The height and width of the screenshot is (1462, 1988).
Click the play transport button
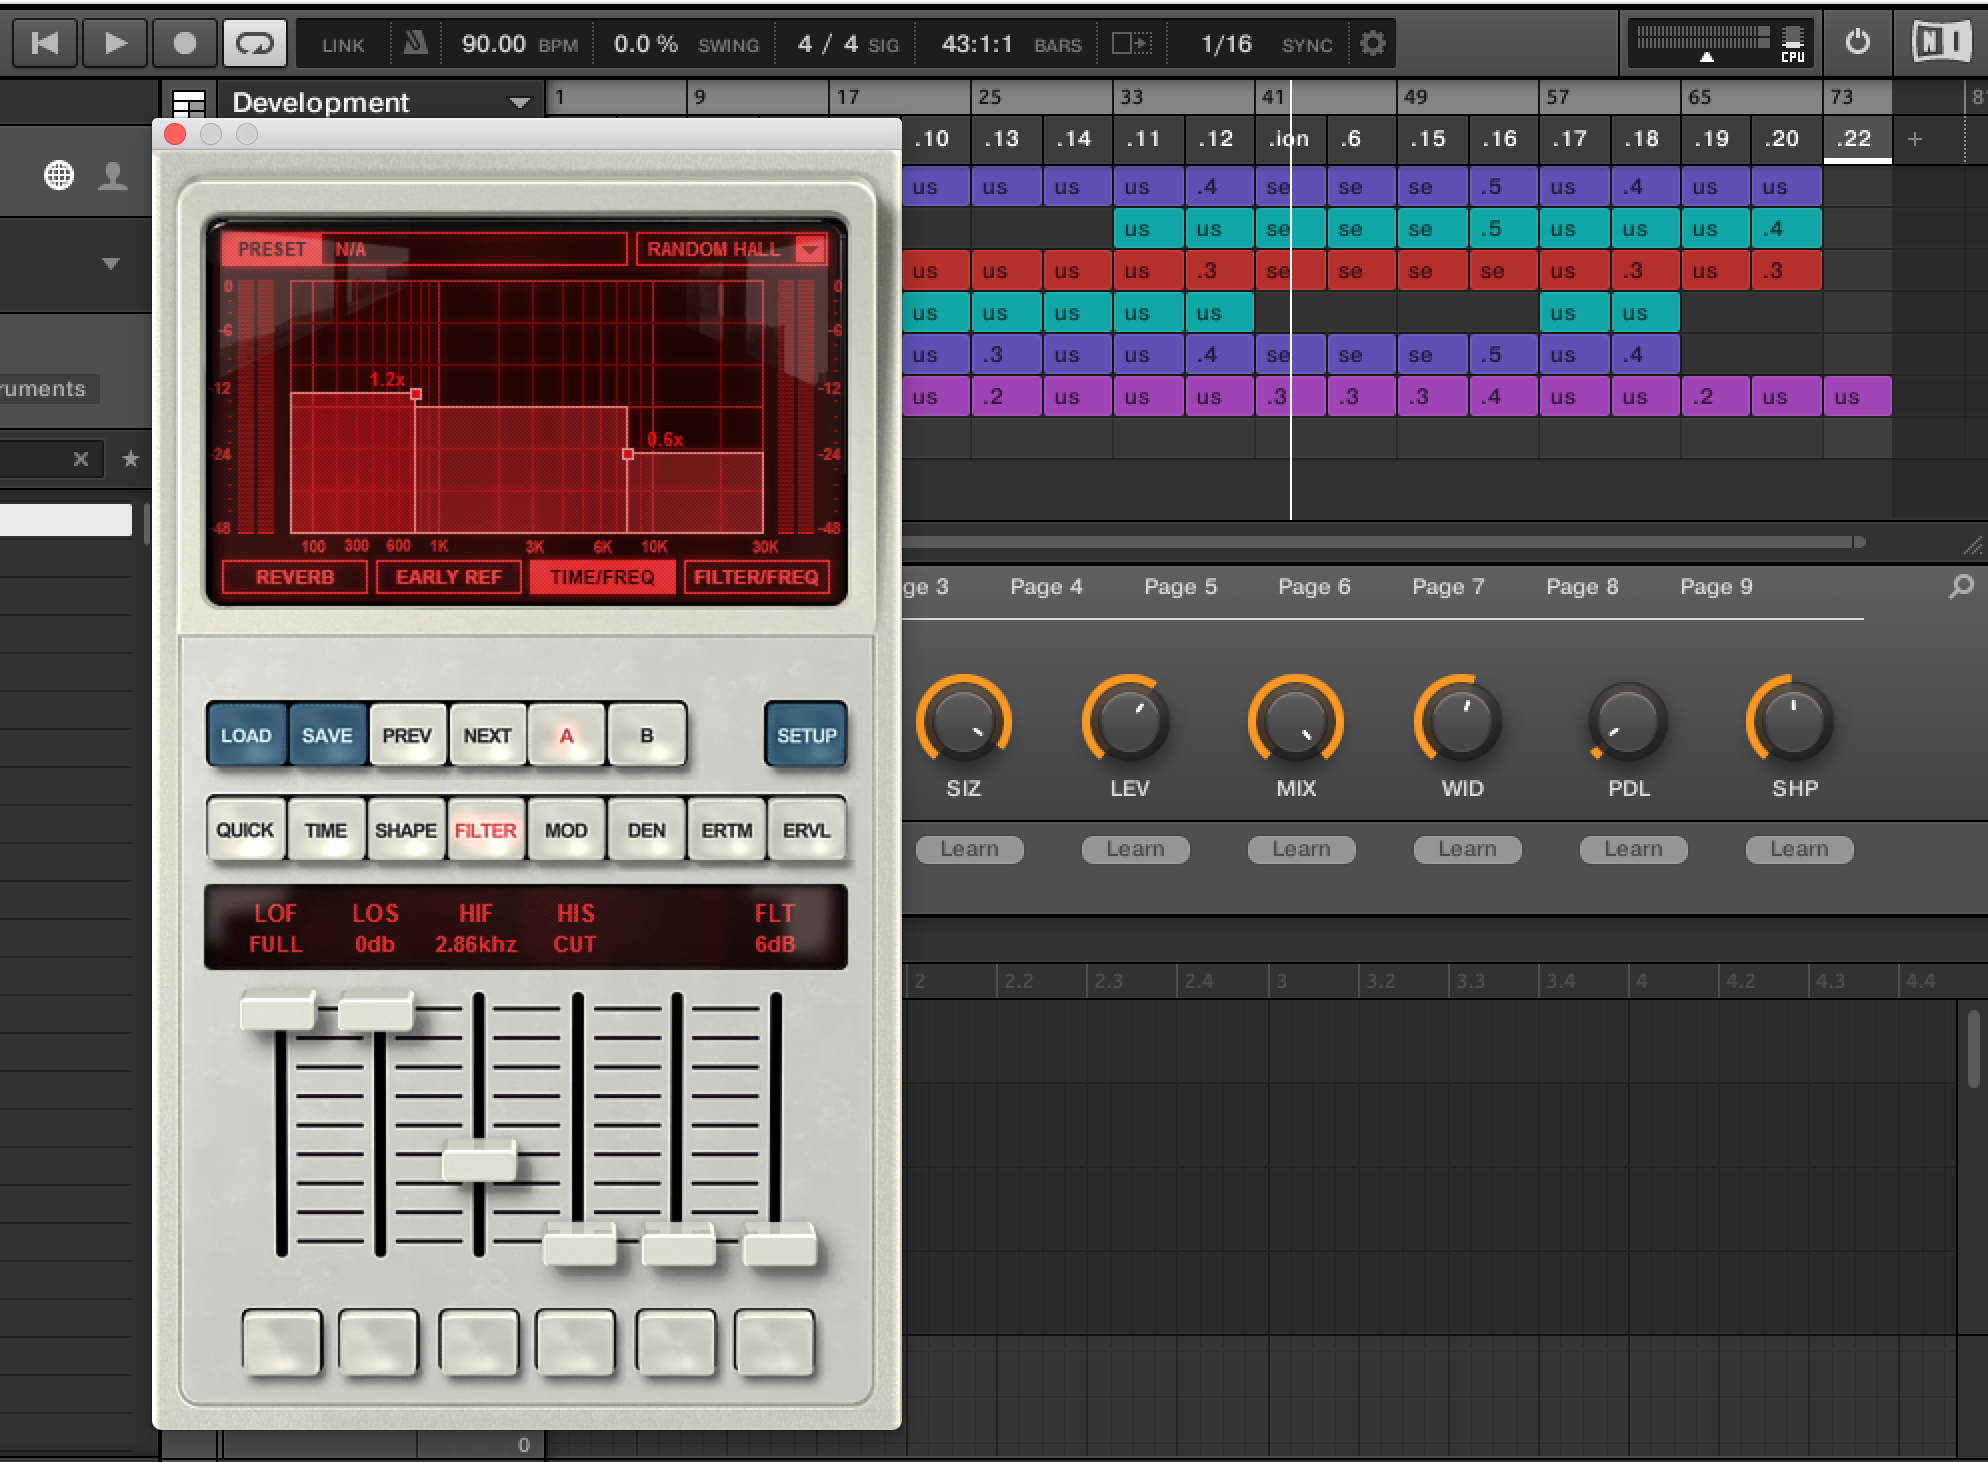click(115, 43)
